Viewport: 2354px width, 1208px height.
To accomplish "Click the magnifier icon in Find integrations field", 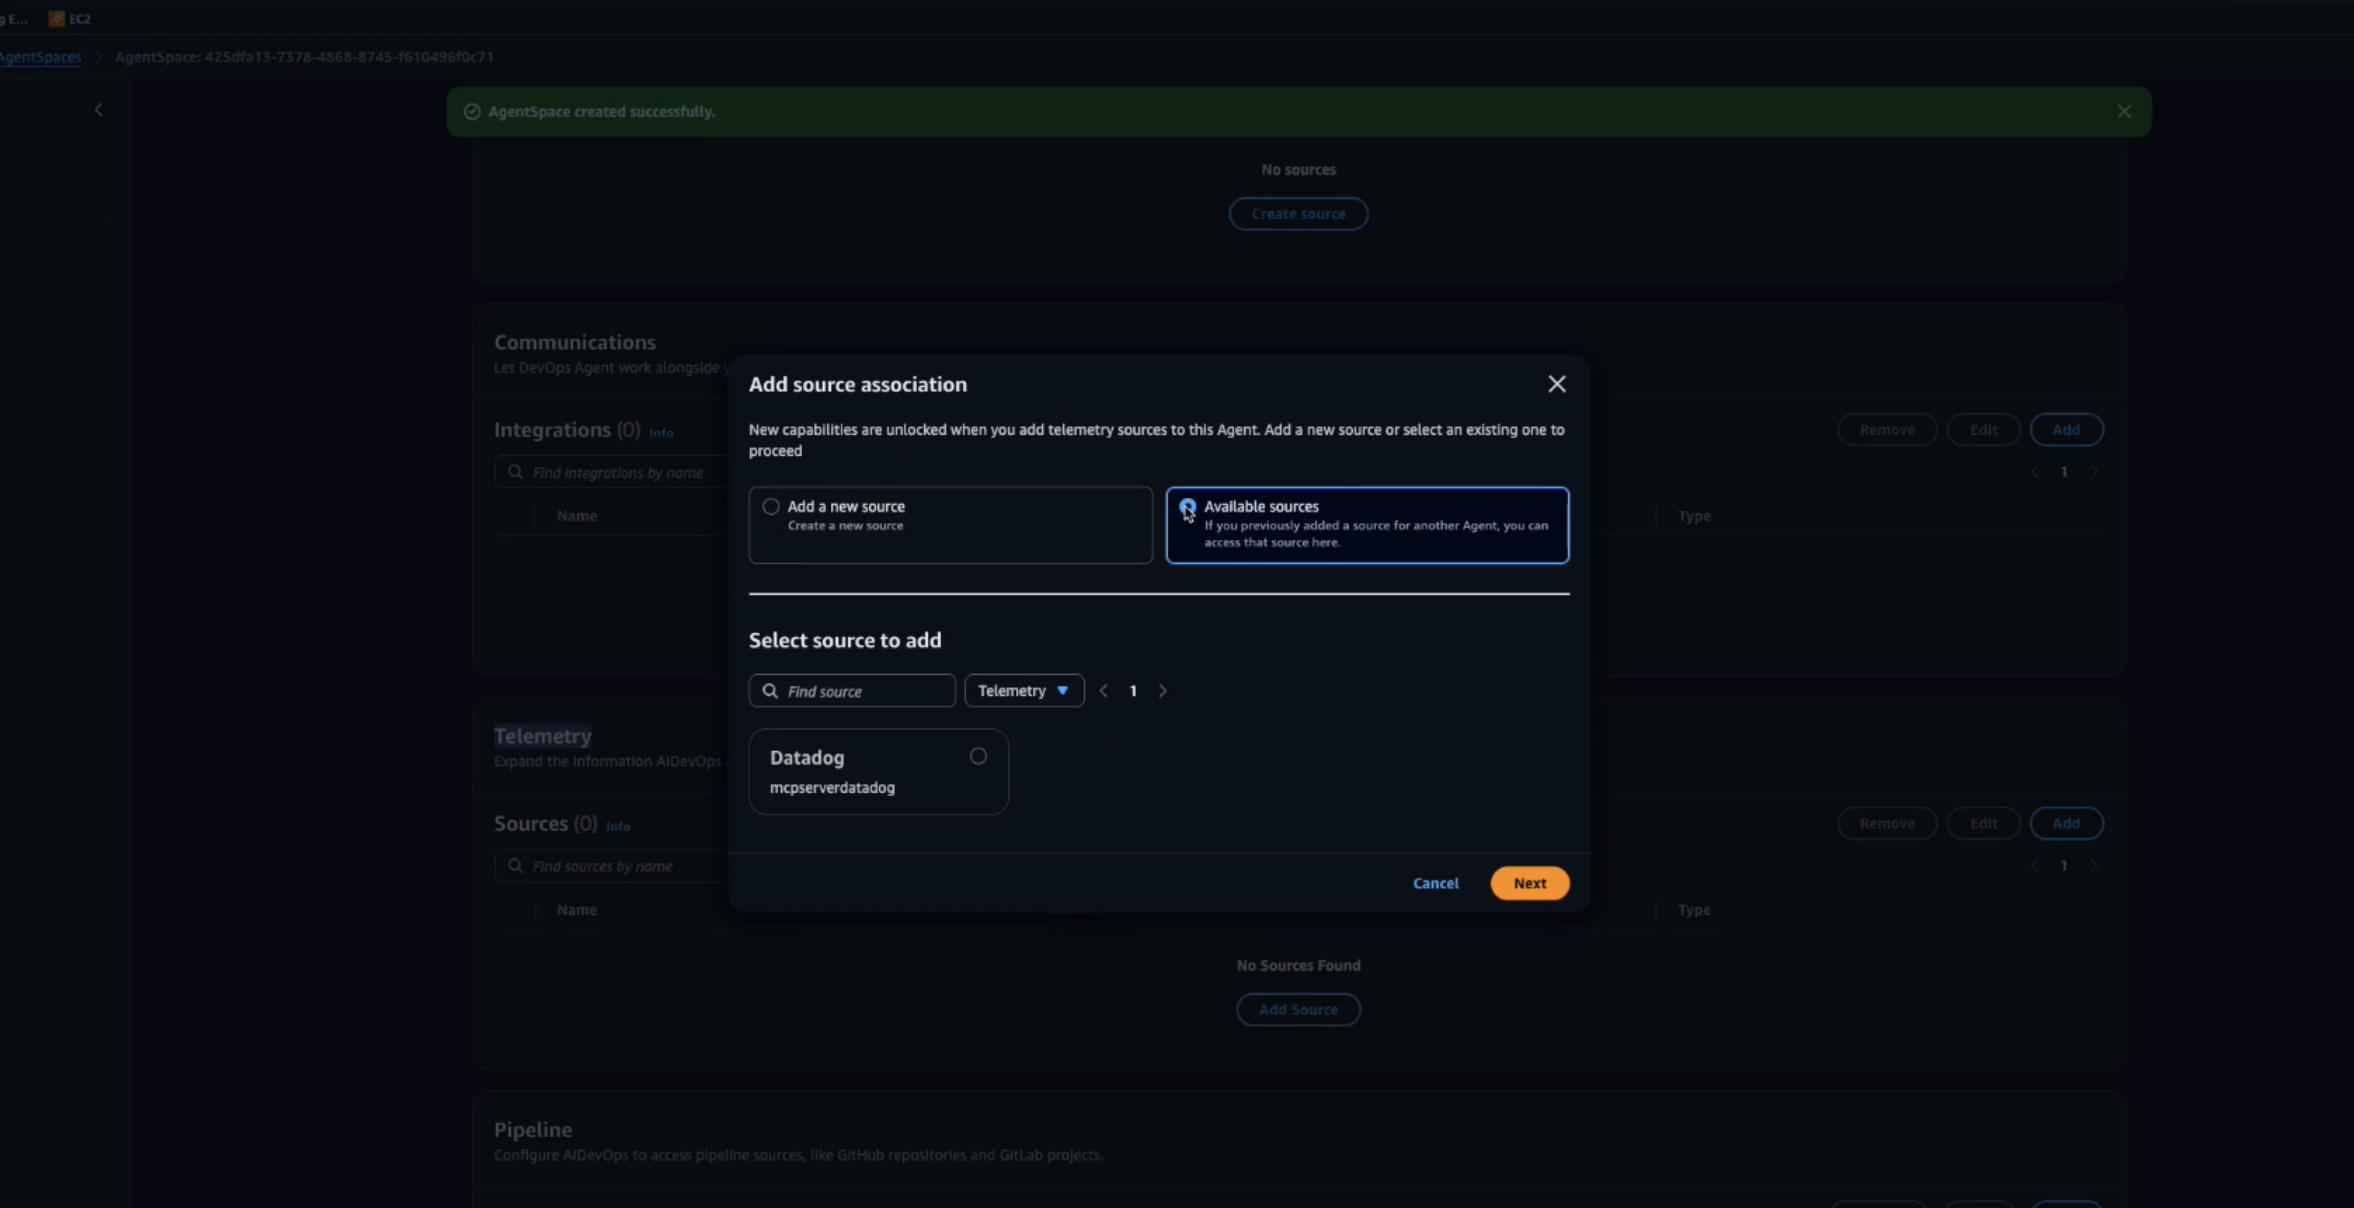I will click(x=514, y=471).
